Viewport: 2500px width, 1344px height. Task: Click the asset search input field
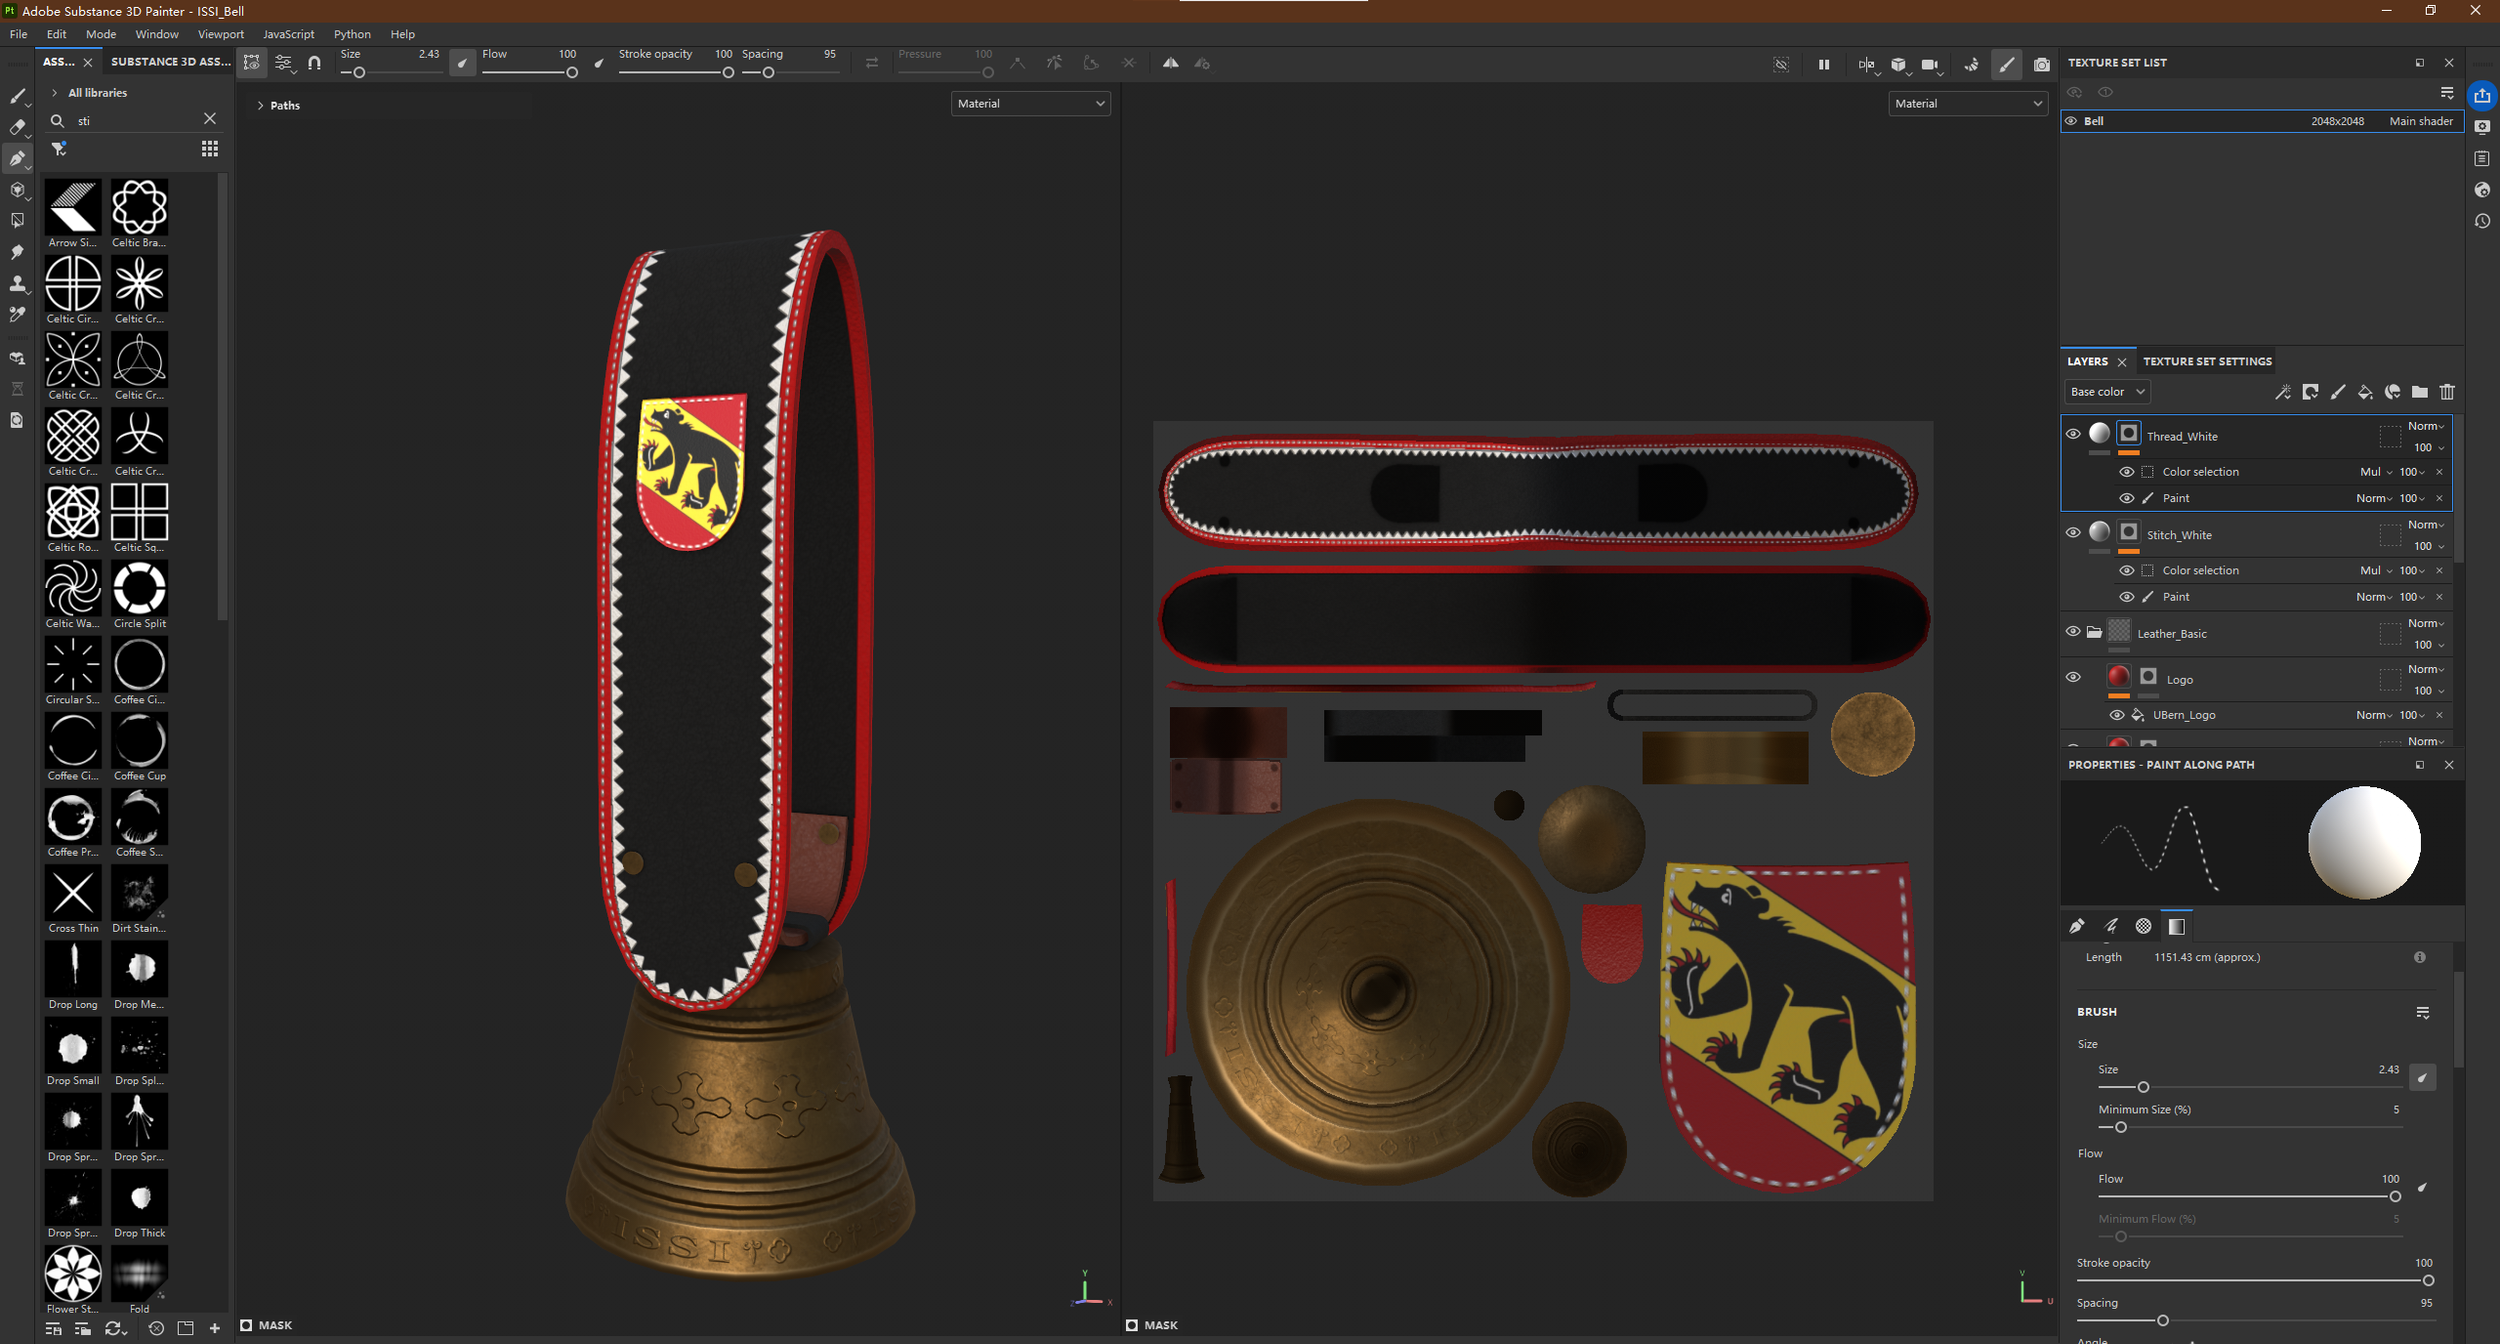coord(136,120)
